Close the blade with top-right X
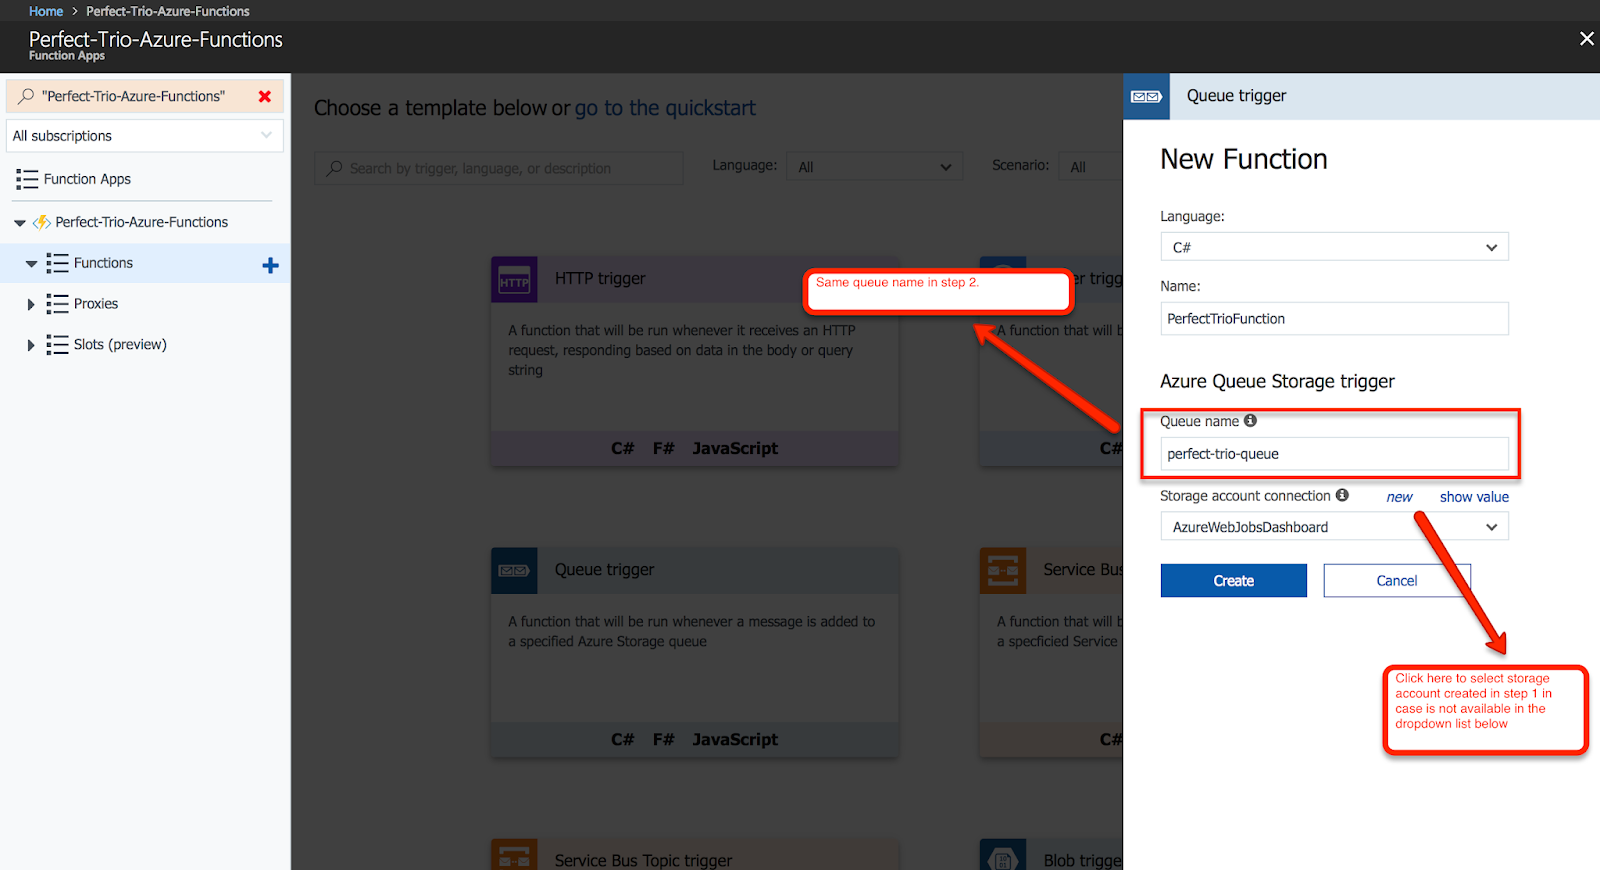This screenshot has height=870, width=1600. click(1586, 39)
